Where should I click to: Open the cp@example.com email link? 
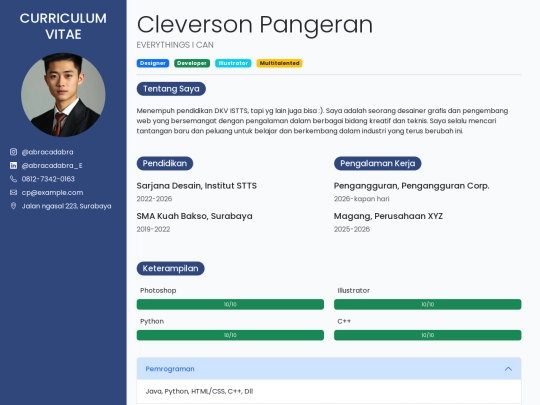click(52, 193)
